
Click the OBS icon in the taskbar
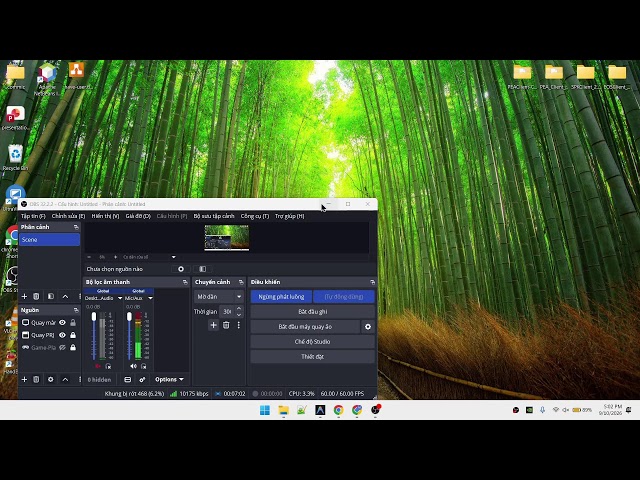(376, 409)
